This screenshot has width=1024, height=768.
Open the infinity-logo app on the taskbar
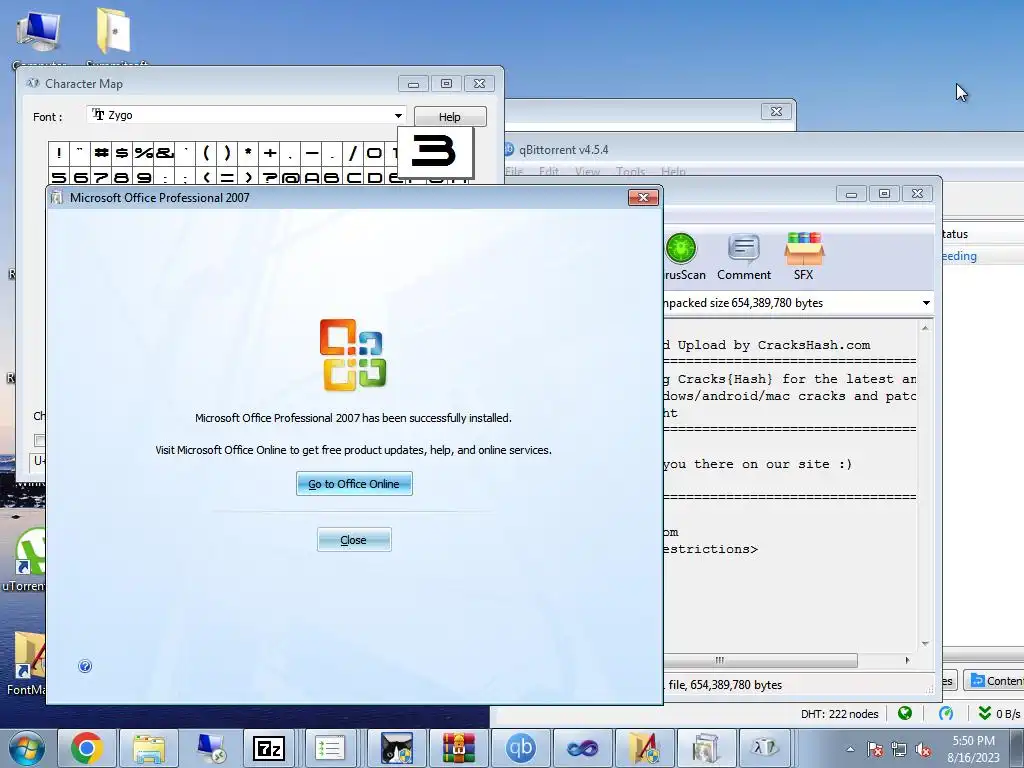coord(583,748)
